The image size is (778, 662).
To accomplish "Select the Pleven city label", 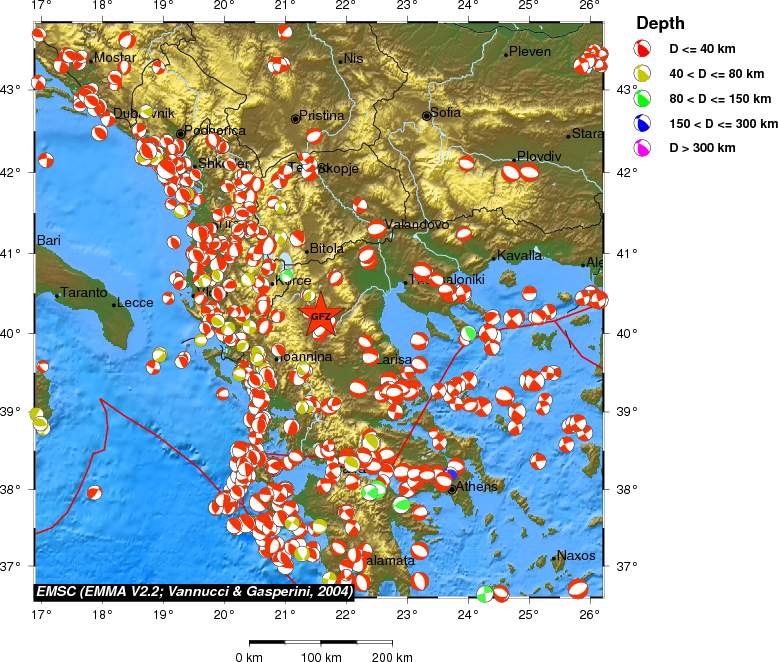I will point(530,51).
